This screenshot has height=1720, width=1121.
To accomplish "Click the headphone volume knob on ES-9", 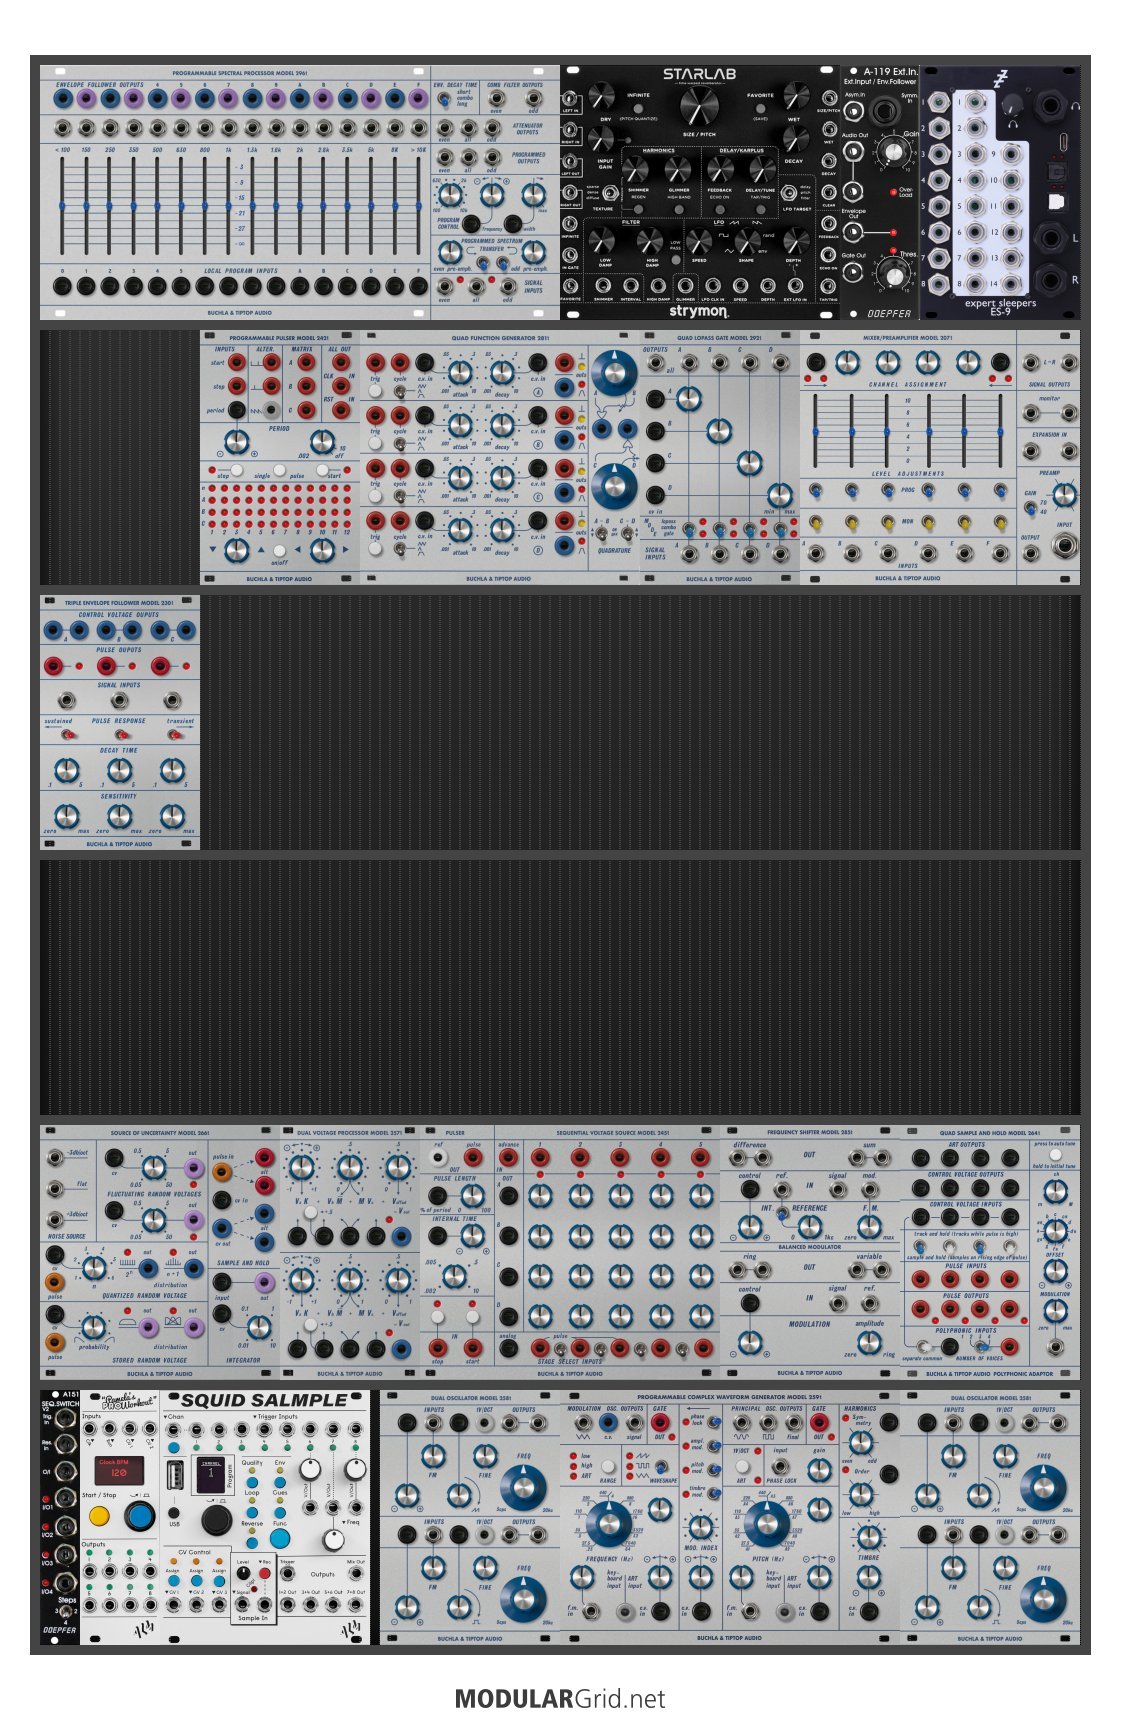I will pyautogui.click(x=1011, y=104).
